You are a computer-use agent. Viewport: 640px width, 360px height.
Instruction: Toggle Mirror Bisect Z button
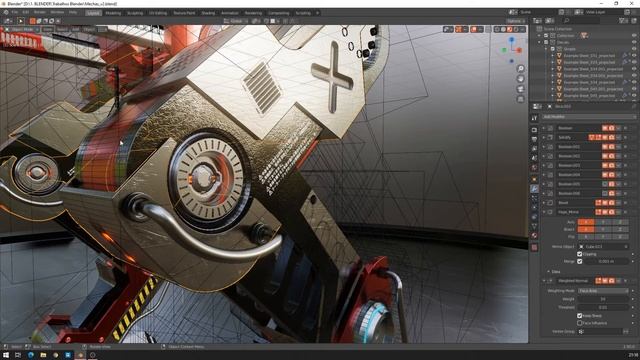620,229
